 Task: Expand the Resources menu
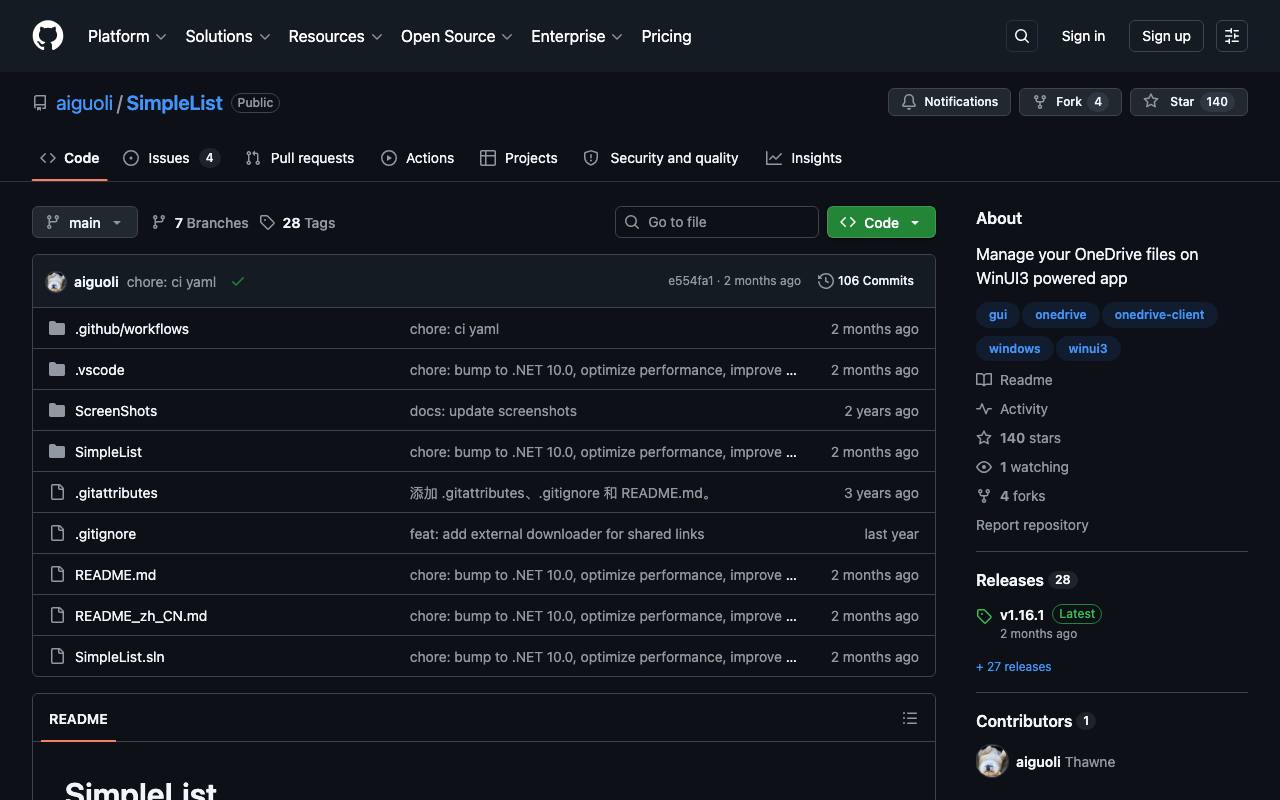(x=335, y=36)
